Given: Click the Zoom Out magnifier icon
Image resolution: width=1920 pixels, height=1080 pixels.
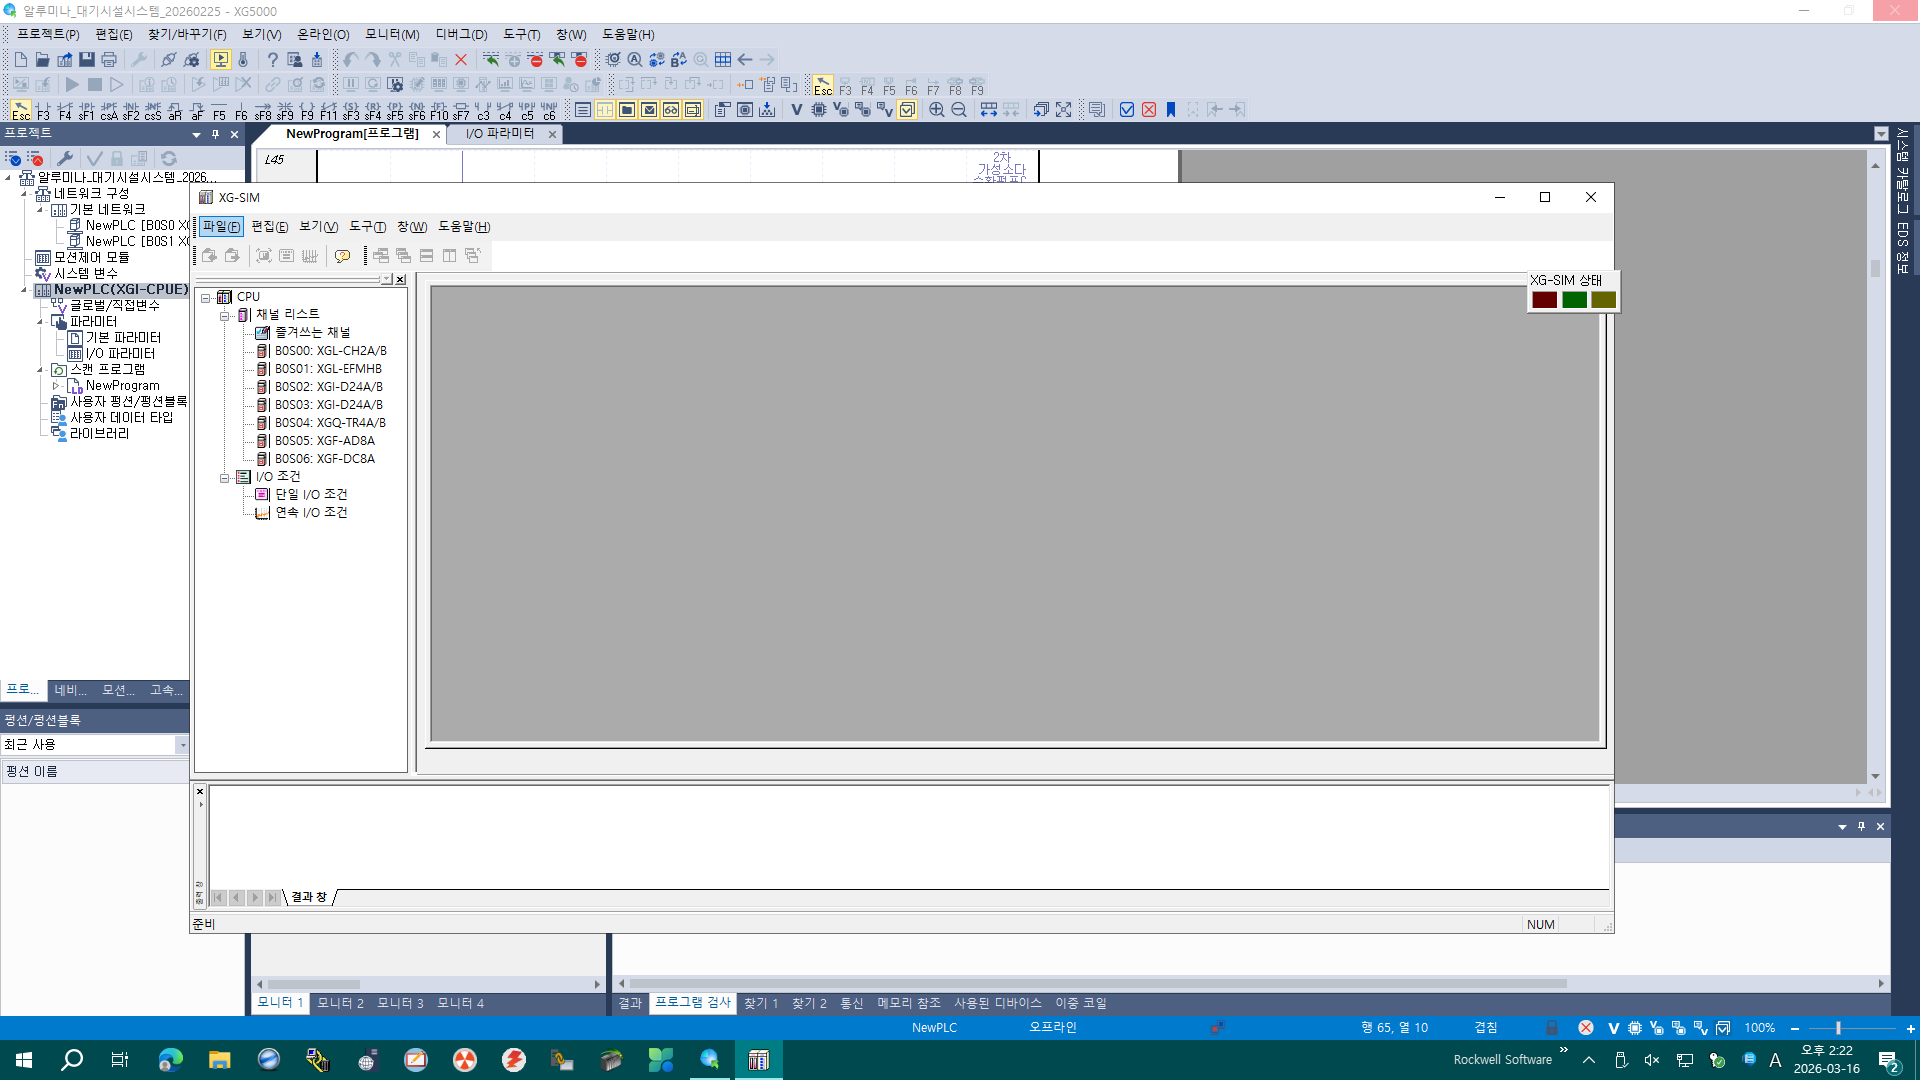Looking at the screenshot, I should 958,110.
